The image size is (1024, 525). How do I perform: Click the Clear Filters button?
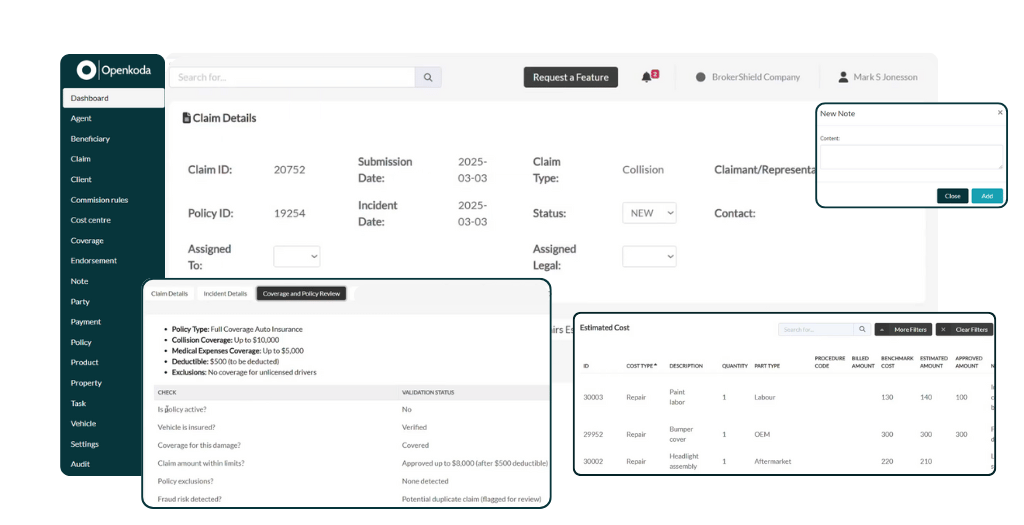click(x=964, y=329)
